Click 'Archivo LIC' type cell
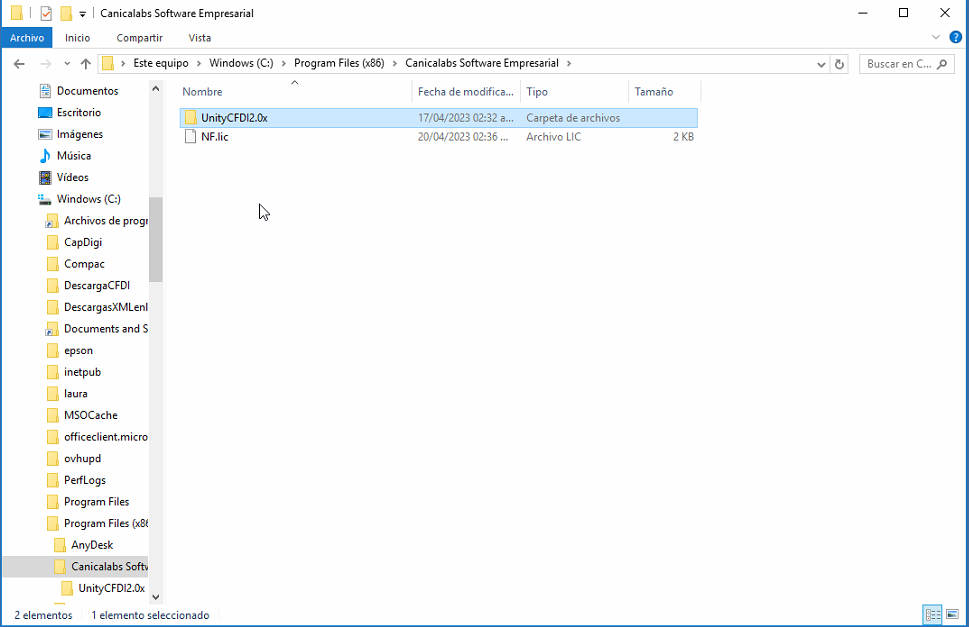969x627 pixels. coord(553,137)
